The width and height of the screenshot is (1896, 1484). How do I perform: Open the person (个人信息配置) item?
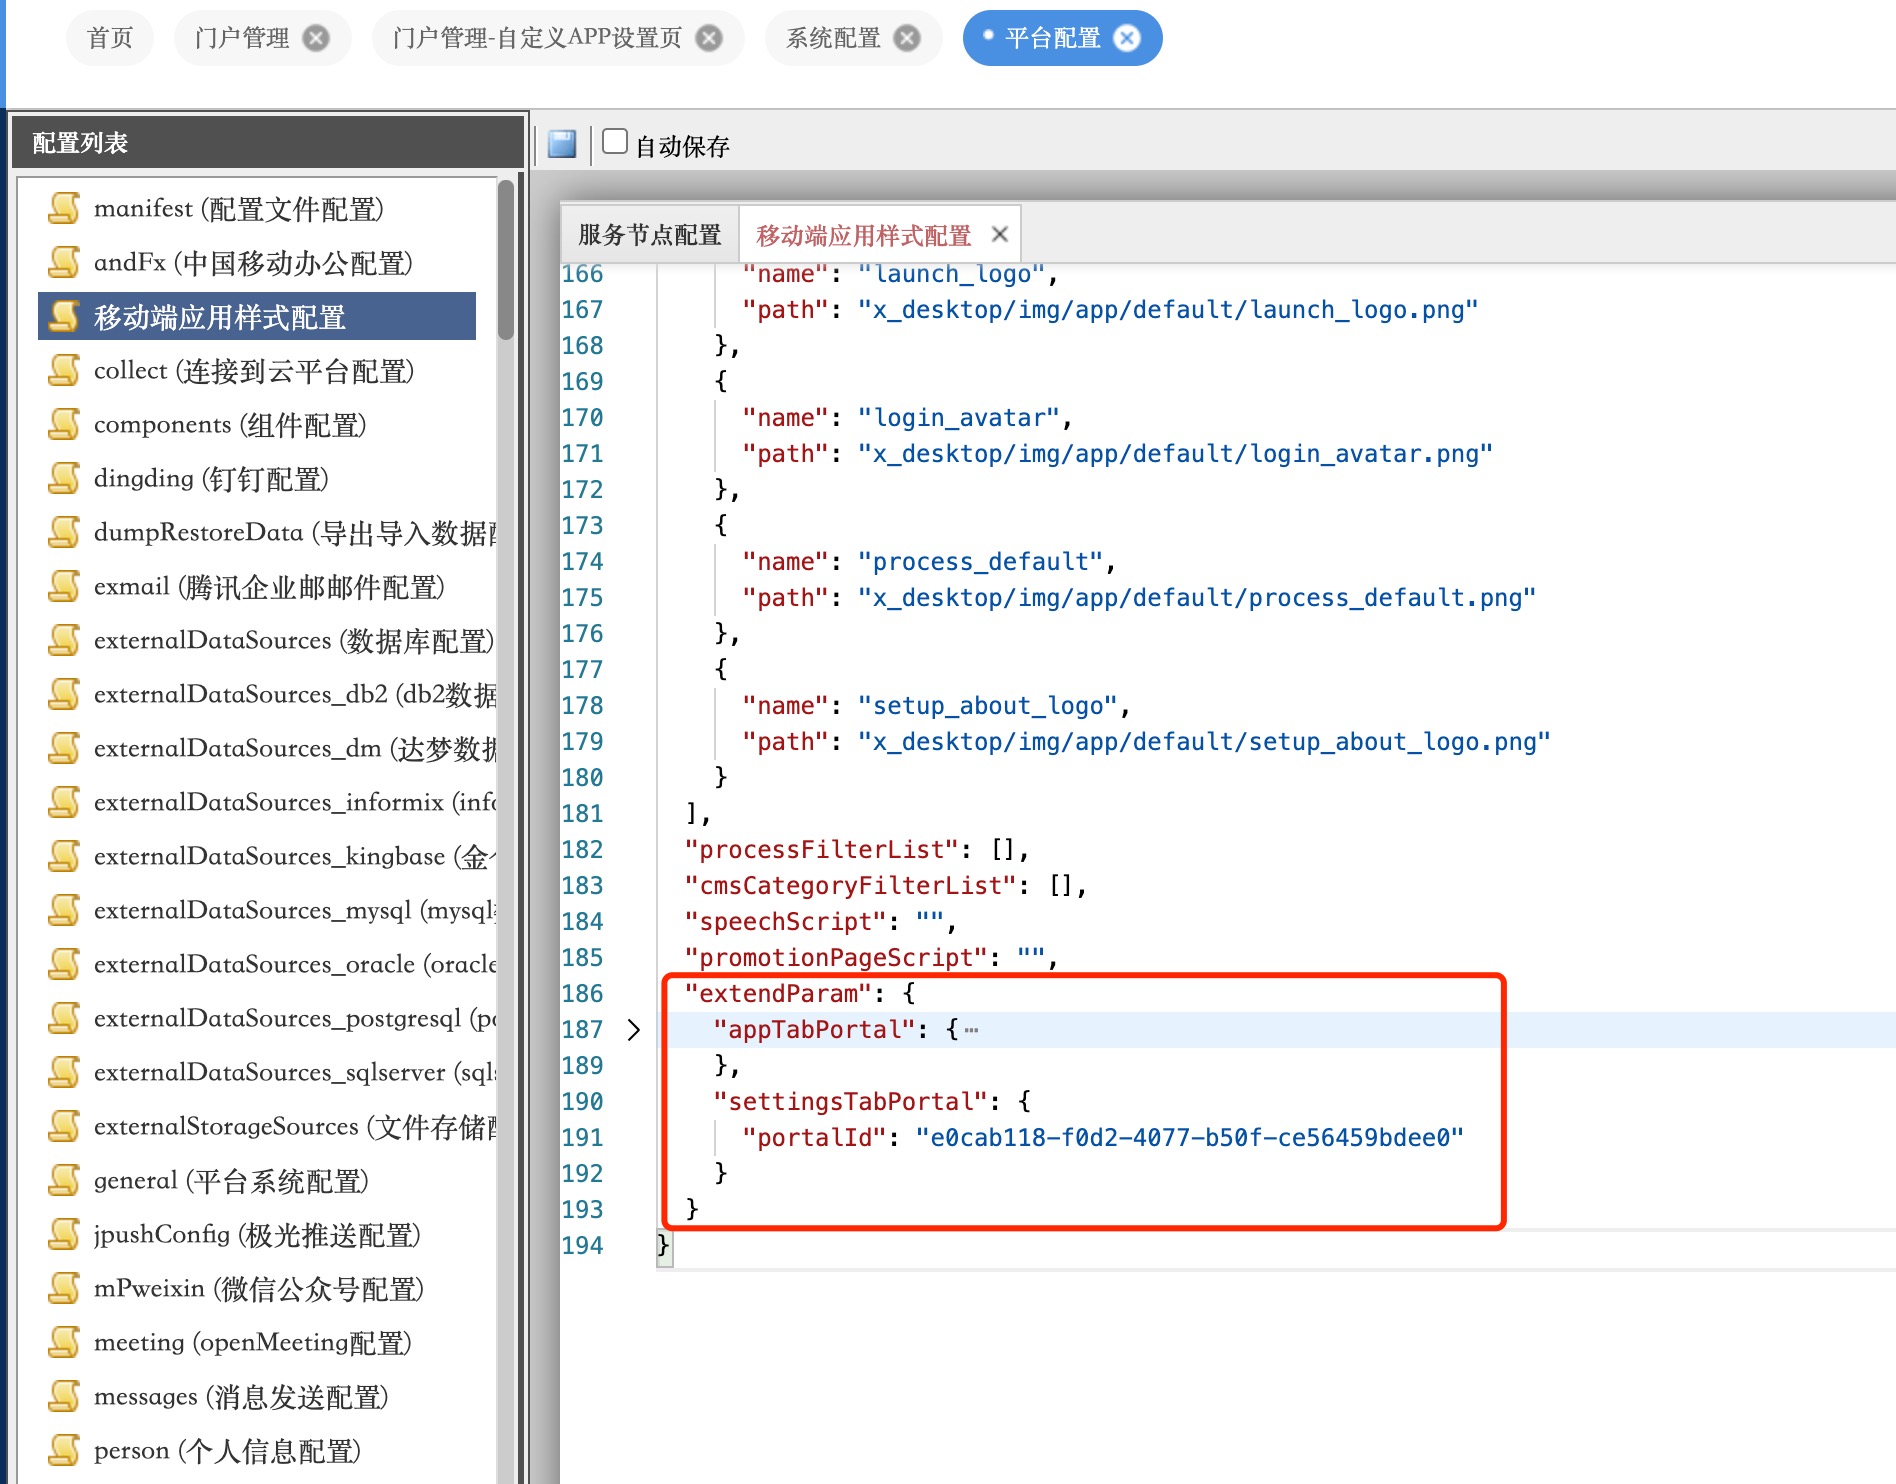tap(227, 1451)
